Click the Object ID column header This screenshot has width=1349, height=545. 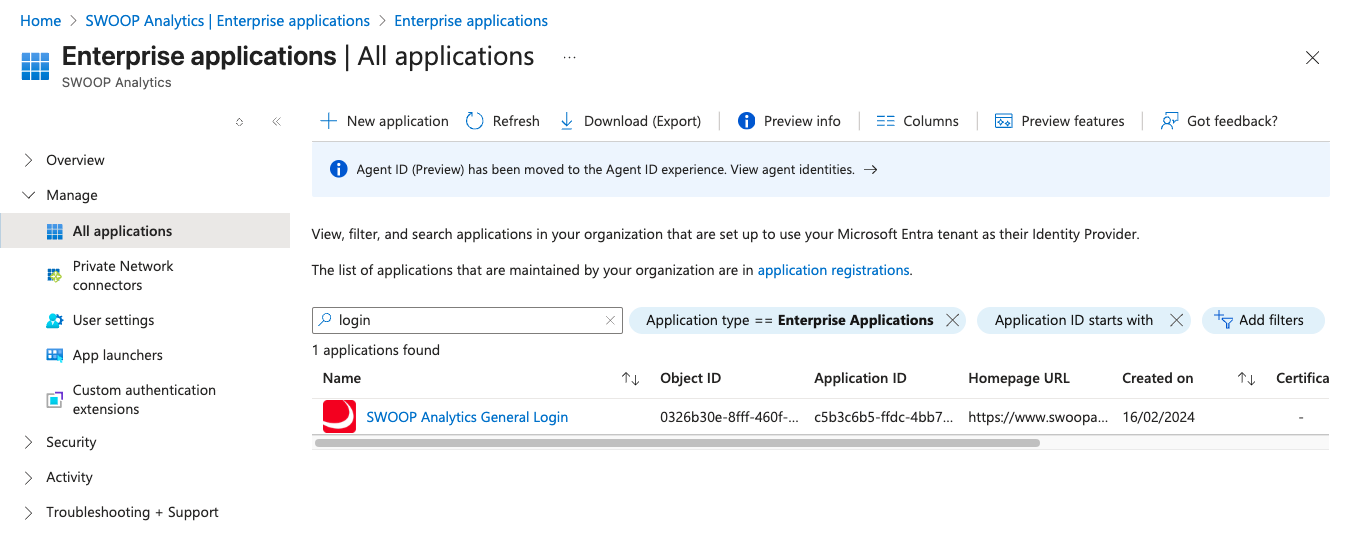(x=690, y=378)
